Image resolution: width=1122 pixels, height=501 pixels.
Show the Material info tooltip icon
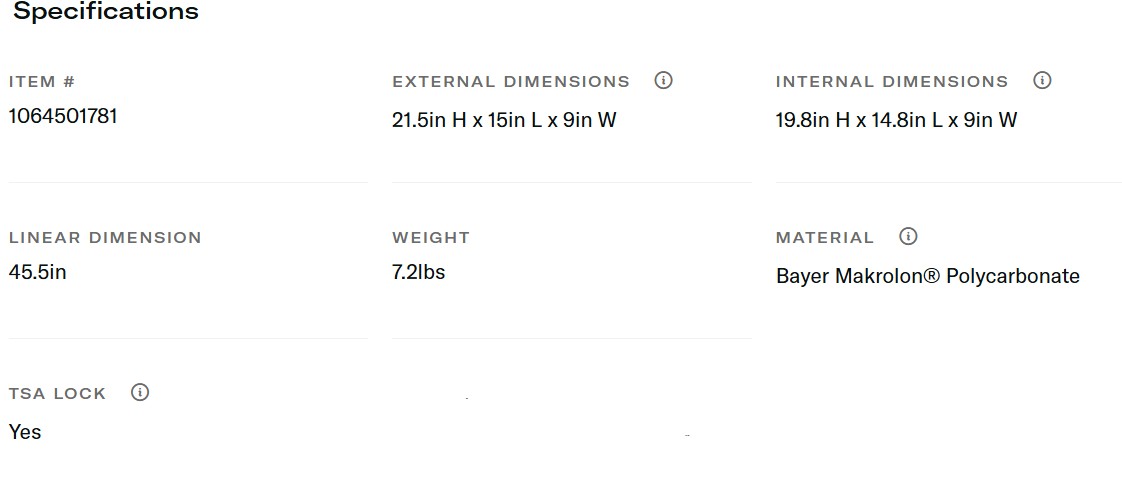click(908, 237)
